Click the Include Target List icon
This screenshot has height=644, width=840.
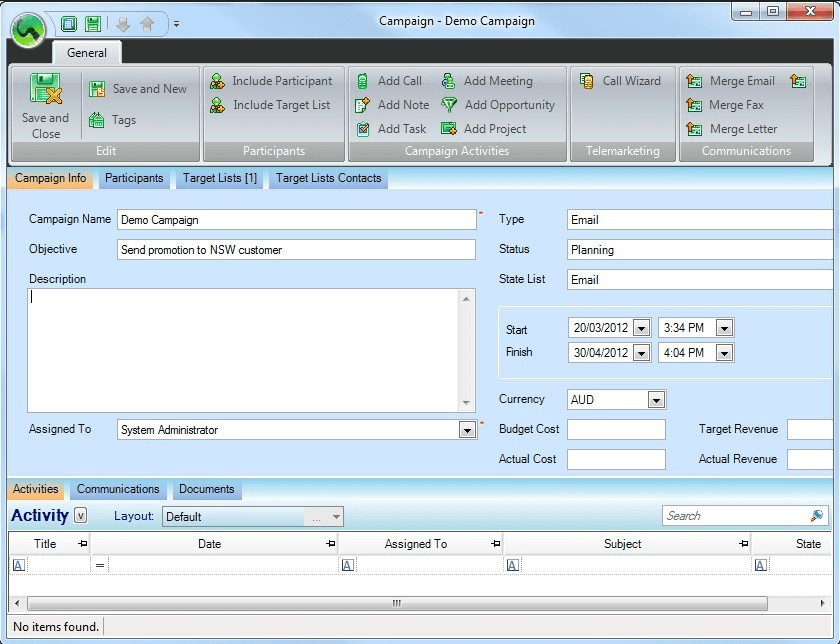pos(217,105)
